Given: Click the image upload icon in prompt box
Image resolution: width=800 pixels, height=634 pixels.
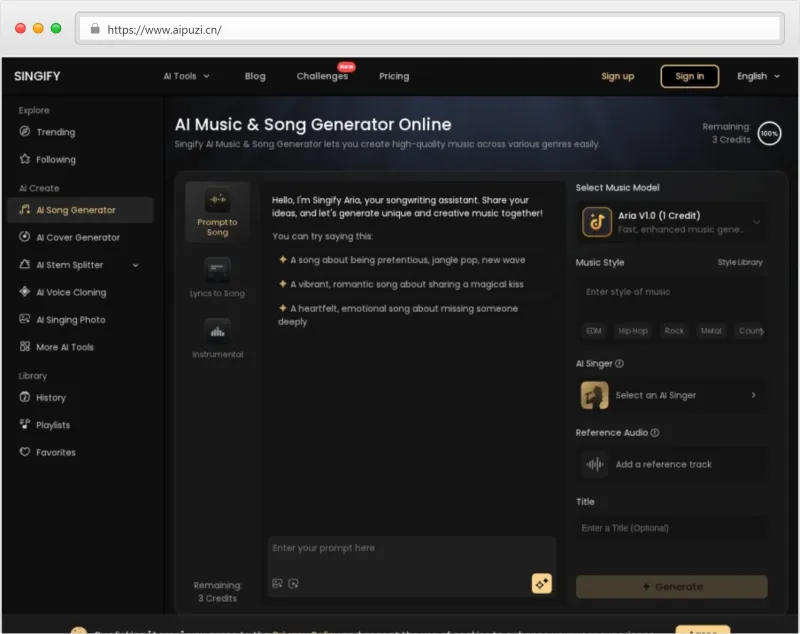Looking at the screenshot, I should coord(277,584).
